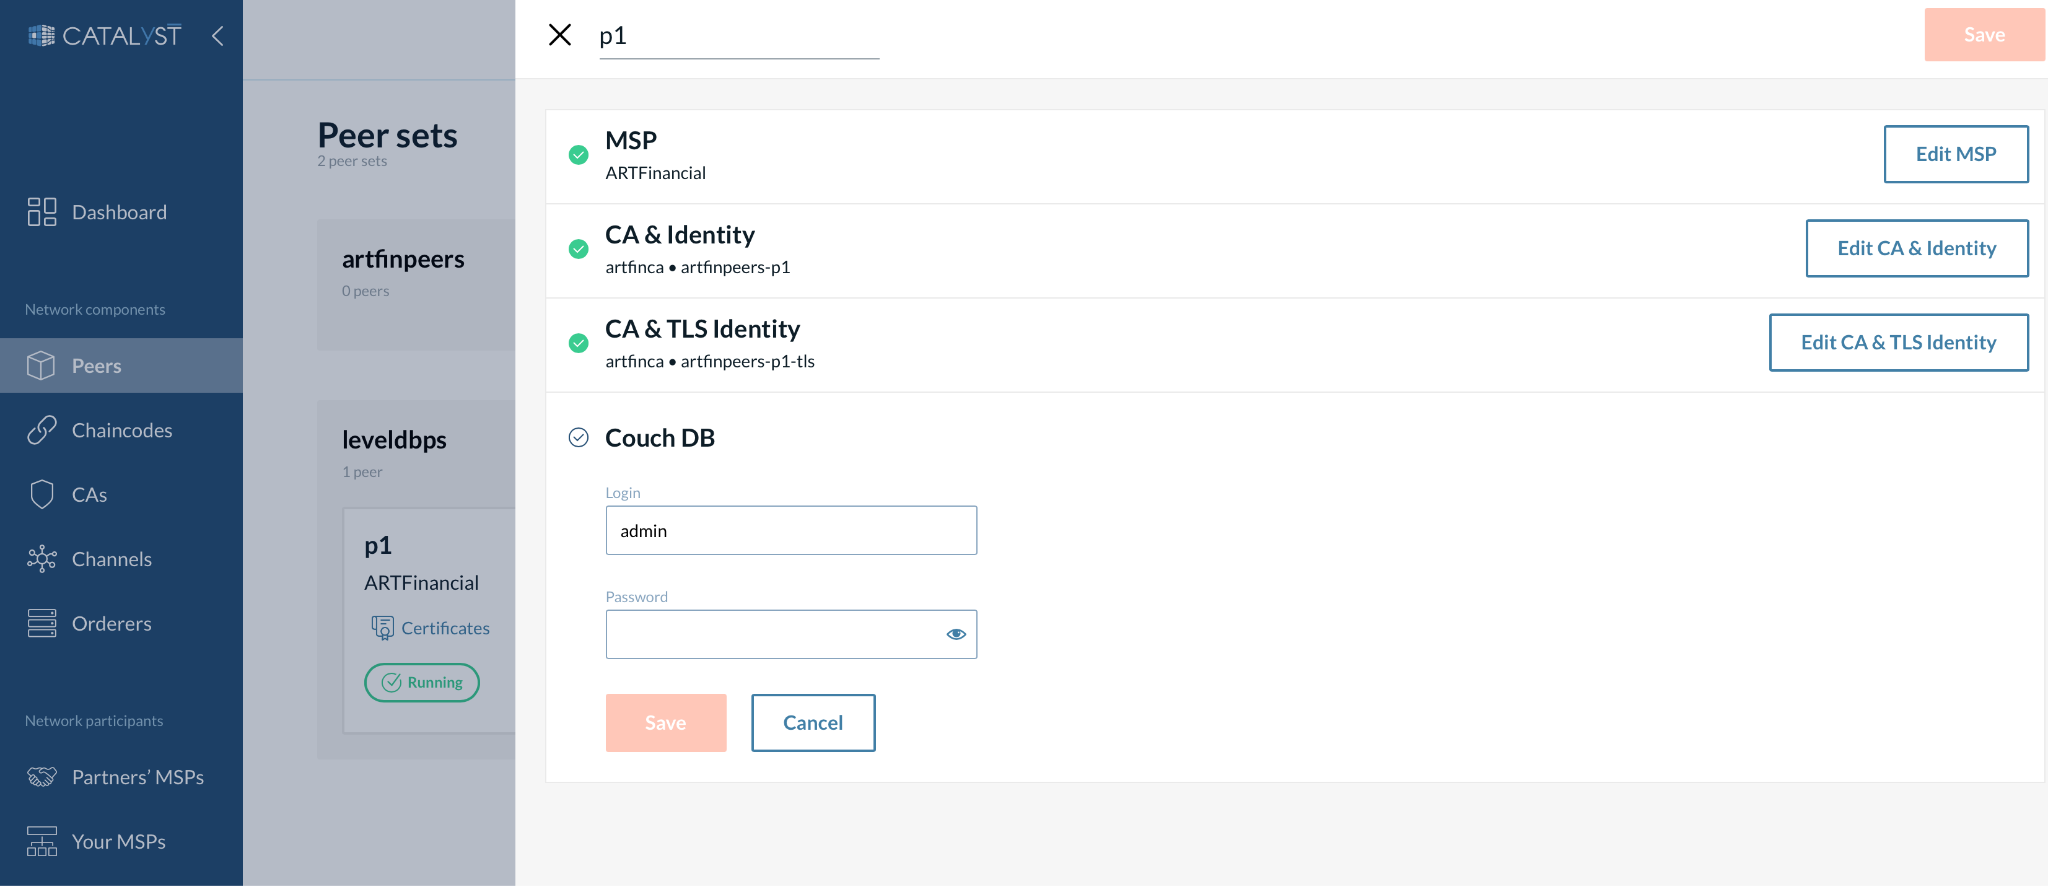Image resolution: width=2048 pixels, height=886 pixels.
Task: Click the Your MSPs hierarchy icon
Action: pos(42,841)
